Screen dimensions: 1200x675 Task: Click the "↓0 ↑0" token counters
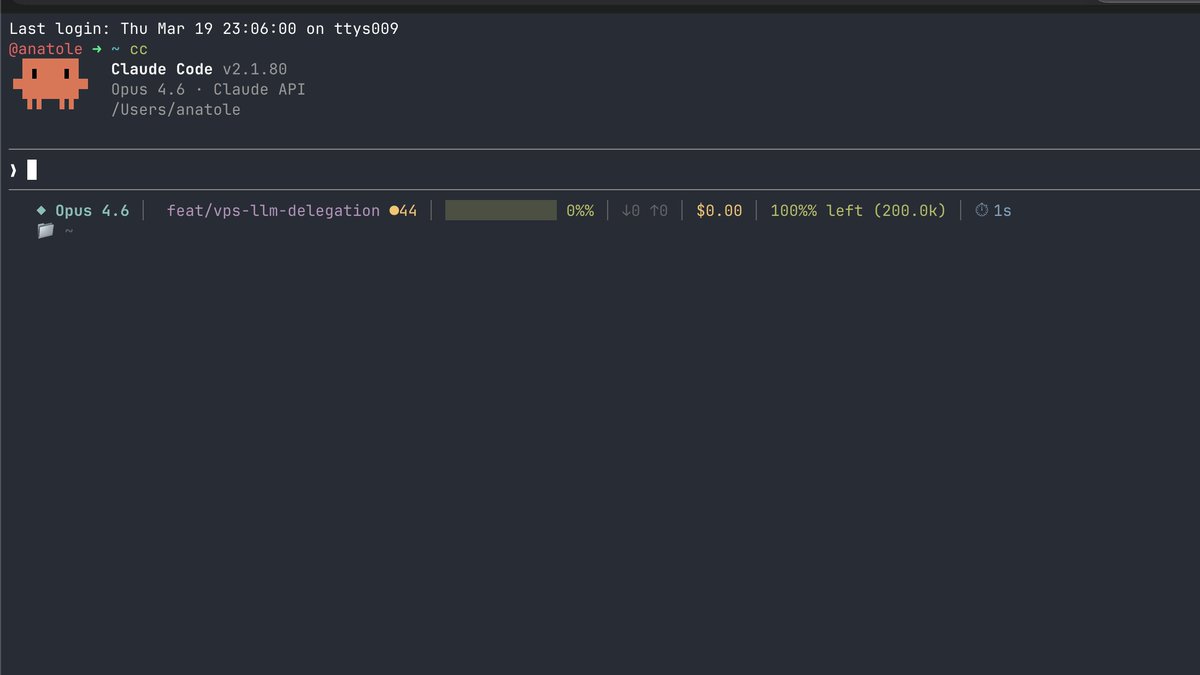(x=645, y=211)
